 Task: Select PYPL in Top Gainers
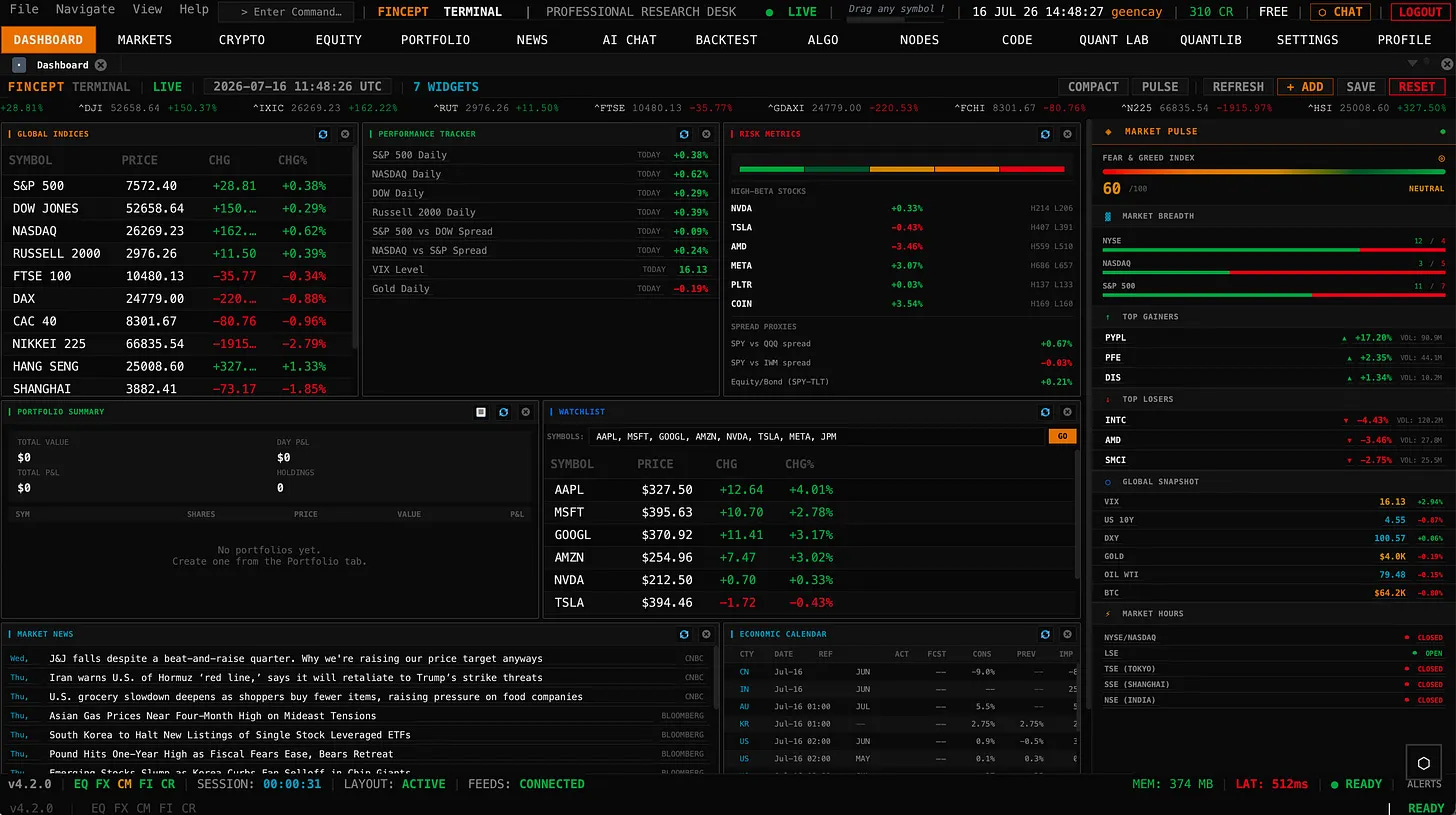[1274, 338]
